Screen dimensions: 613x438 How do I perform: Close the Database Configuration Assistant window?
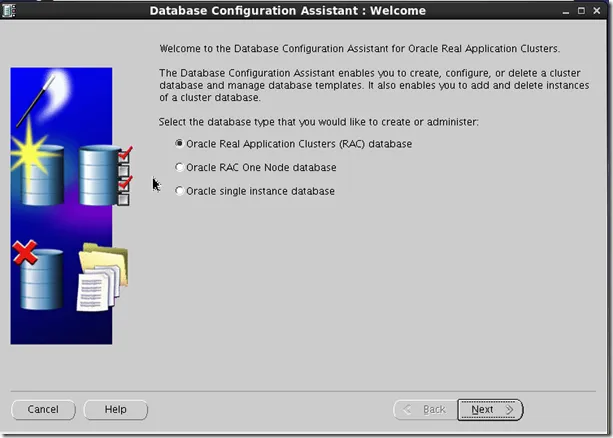pos(597,11)
